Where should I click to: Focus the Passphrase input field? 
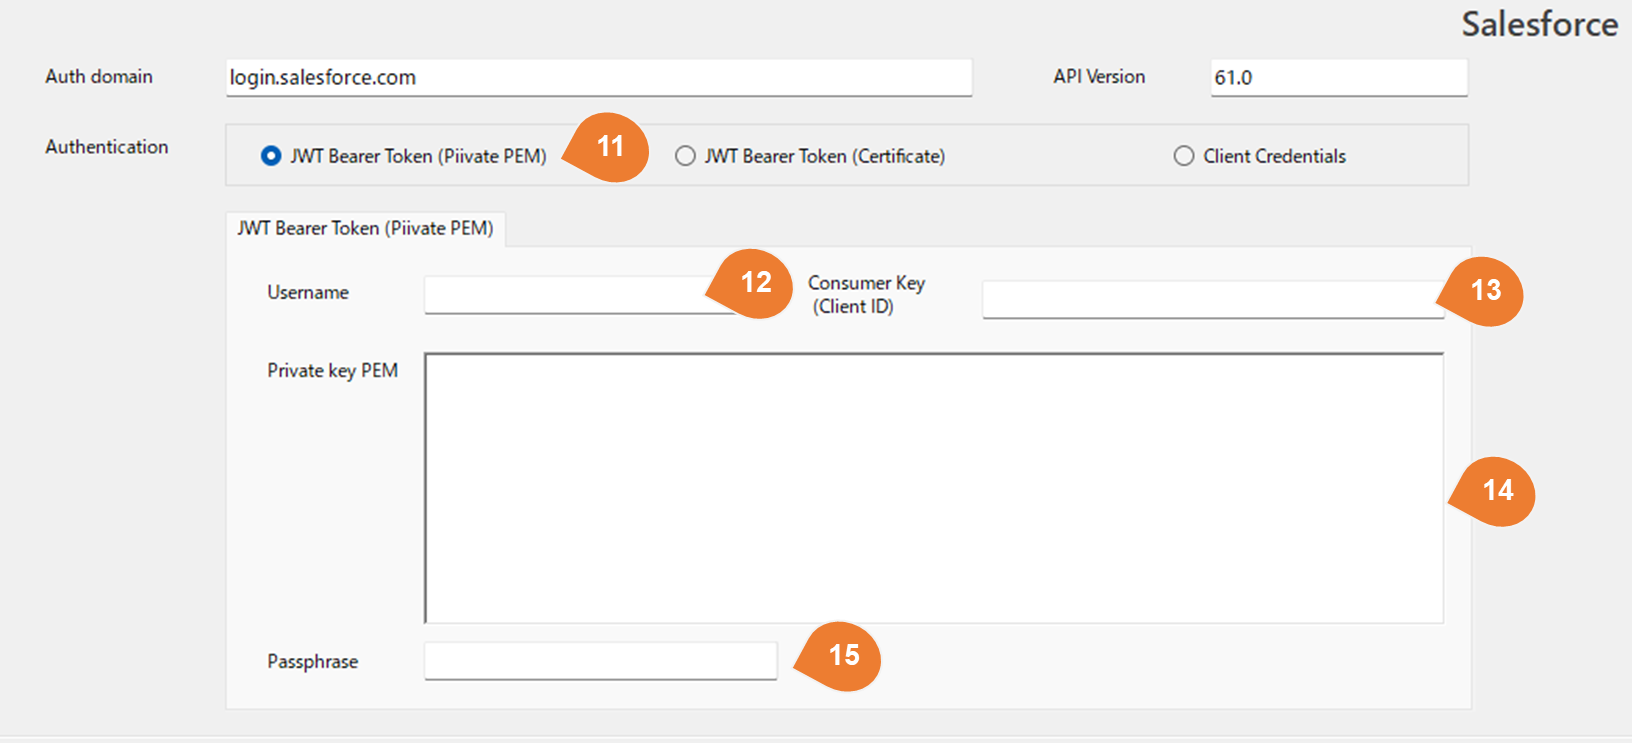click(600, 661)
